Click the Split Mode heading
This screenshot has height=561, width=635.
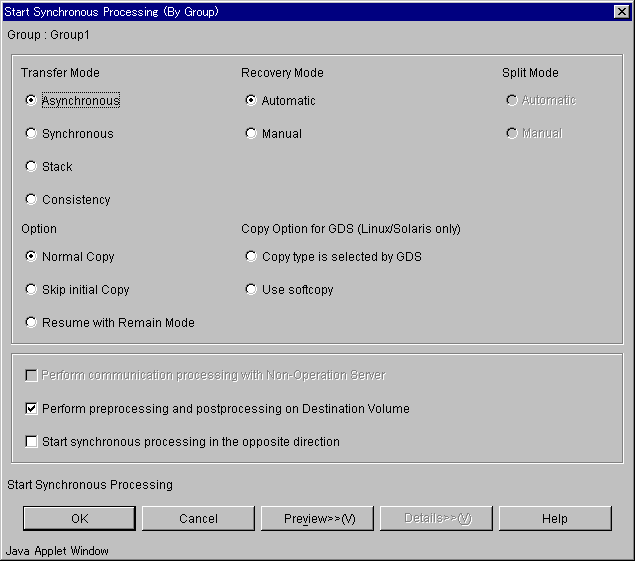coord(531,73)
